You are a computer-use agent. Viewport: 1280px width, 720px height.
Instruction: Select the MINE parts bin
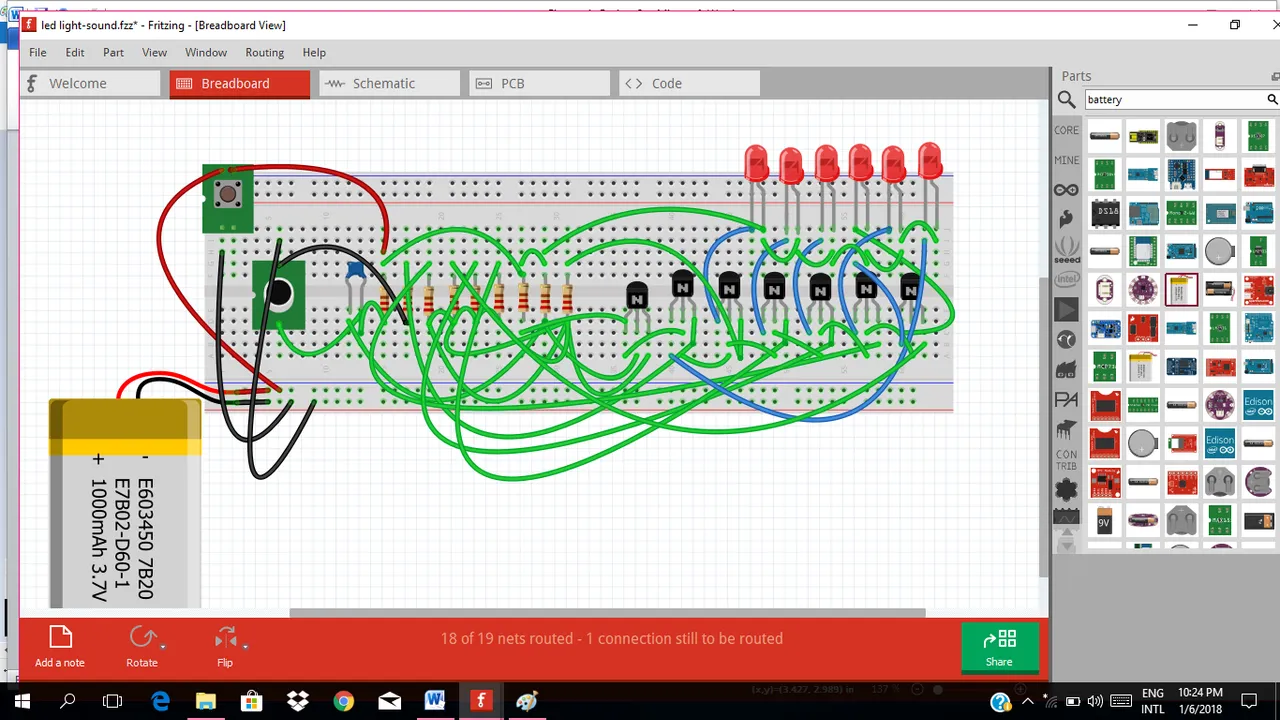click(x=1066, y=160)
